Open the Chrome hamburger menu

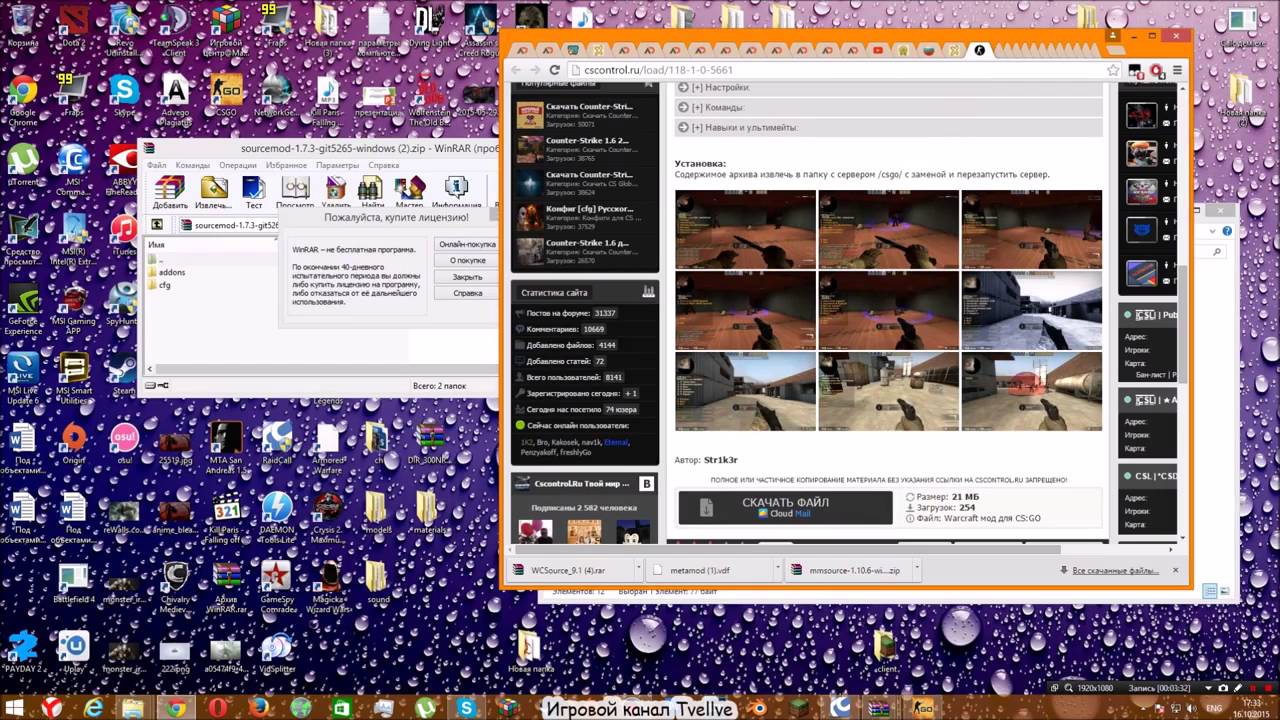[x=1177, y=70]
